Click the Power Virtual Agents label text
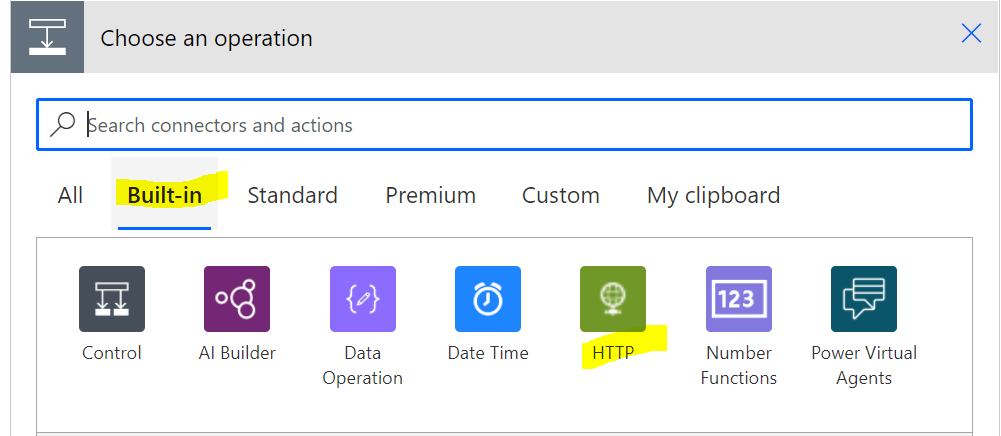 864,365
